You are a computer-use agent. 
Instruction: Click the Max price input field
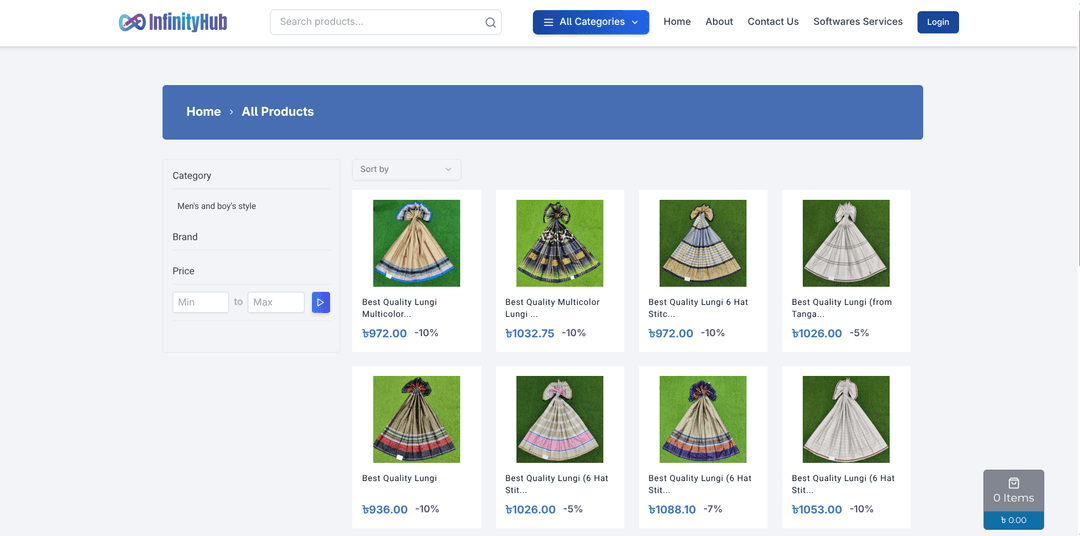(x=276, y=302)
